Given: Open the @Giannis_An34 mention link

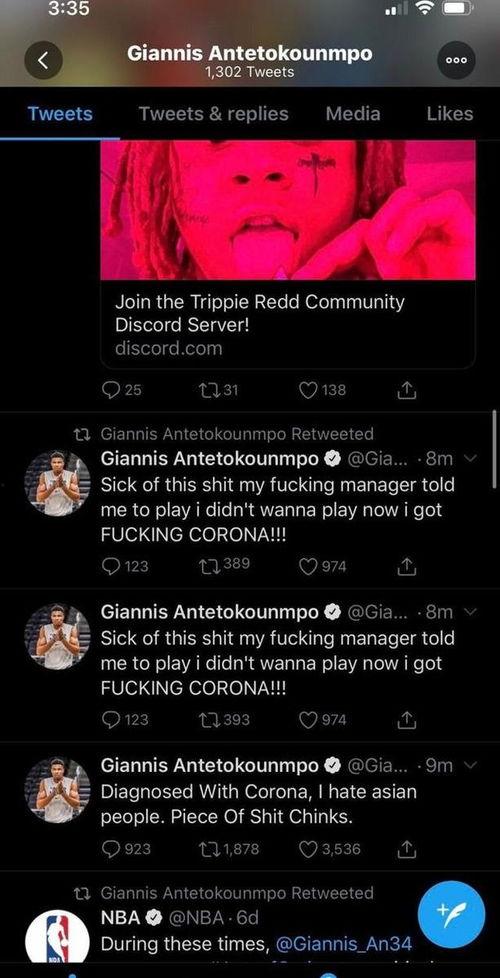Looking at the screenshot, I should [x=344, y=944].
